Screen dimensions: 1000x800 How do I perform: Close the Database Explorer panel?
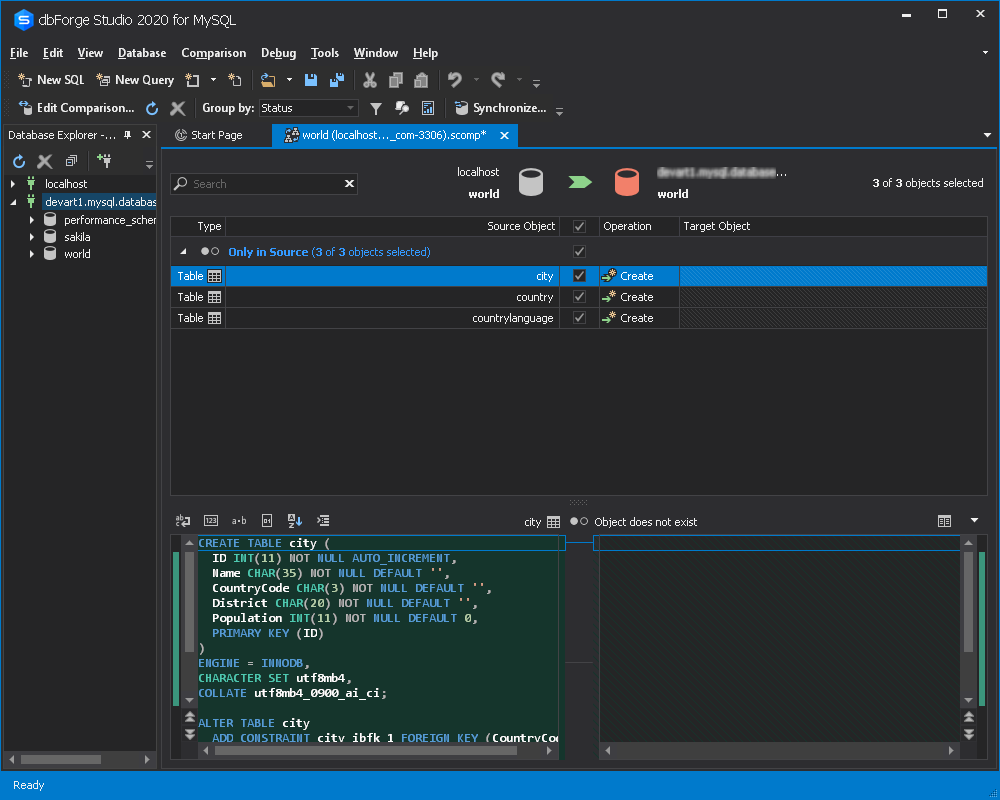coord(146,135)
